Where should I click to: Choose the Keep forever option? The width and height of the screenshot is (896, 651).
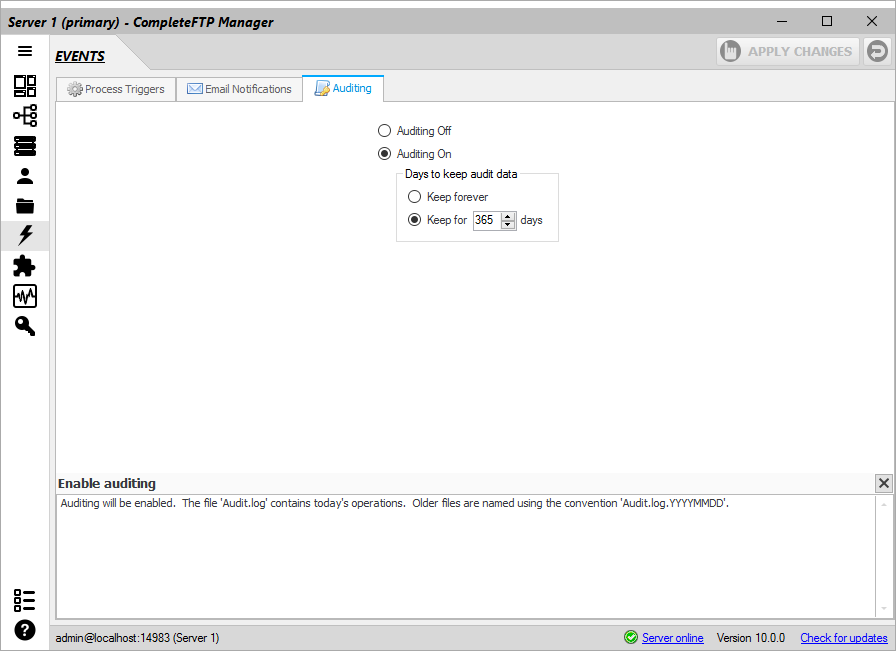coord(414,197)
